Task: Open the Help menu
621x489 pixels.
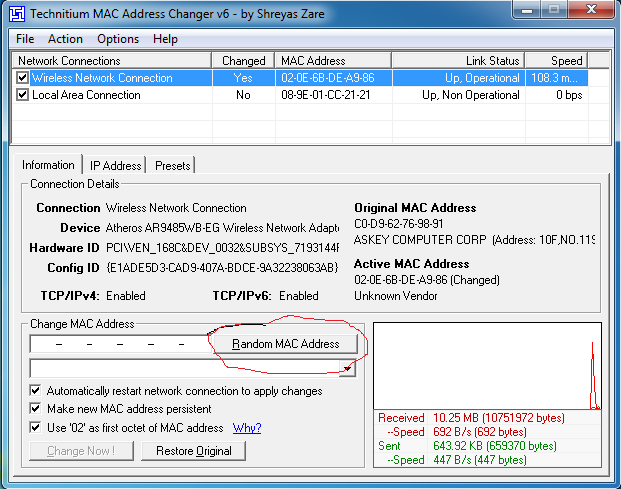Action: tap(165, 39)
